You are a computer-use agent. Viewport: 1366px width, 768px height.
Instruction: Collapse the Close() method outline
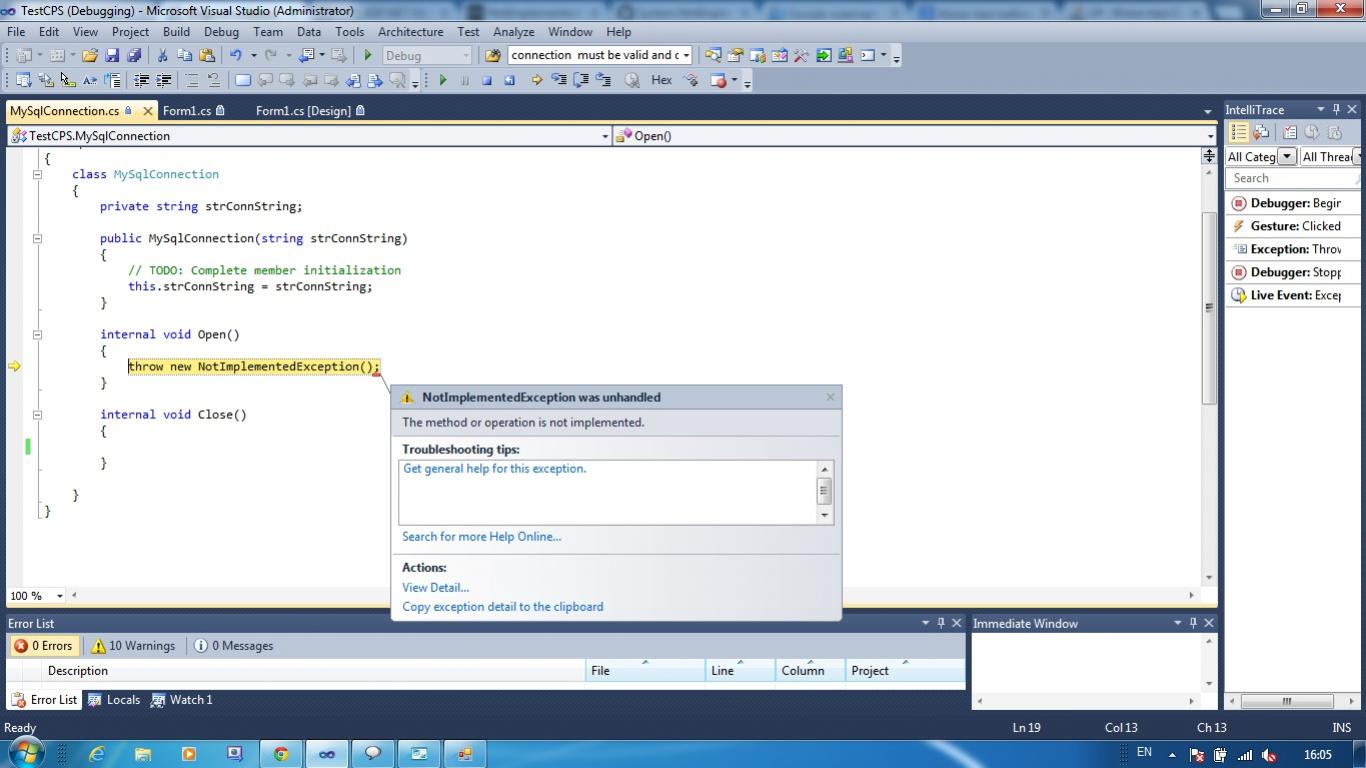click(37, 414)
